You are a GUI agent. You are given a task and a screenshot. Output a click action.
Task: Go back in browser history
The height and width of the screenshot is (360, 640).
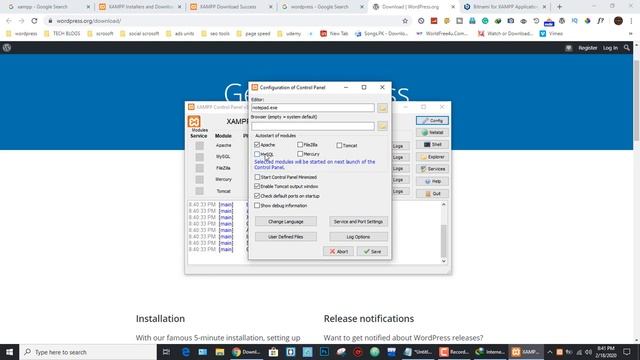click(9, 21)
